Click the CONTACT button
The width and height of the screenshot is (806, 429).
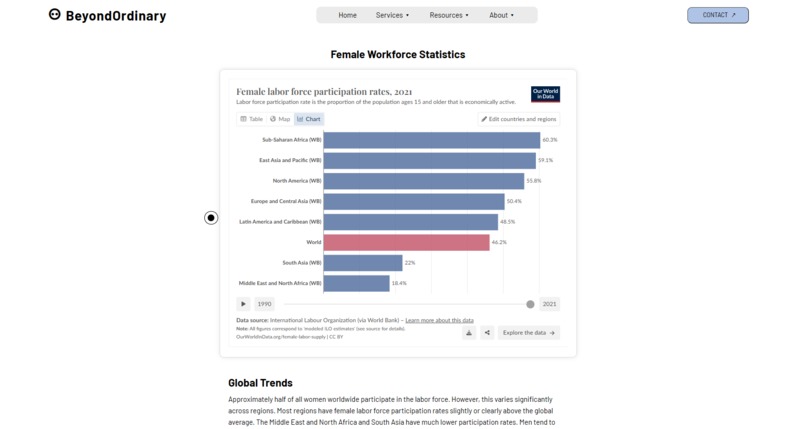click(718, 15)
